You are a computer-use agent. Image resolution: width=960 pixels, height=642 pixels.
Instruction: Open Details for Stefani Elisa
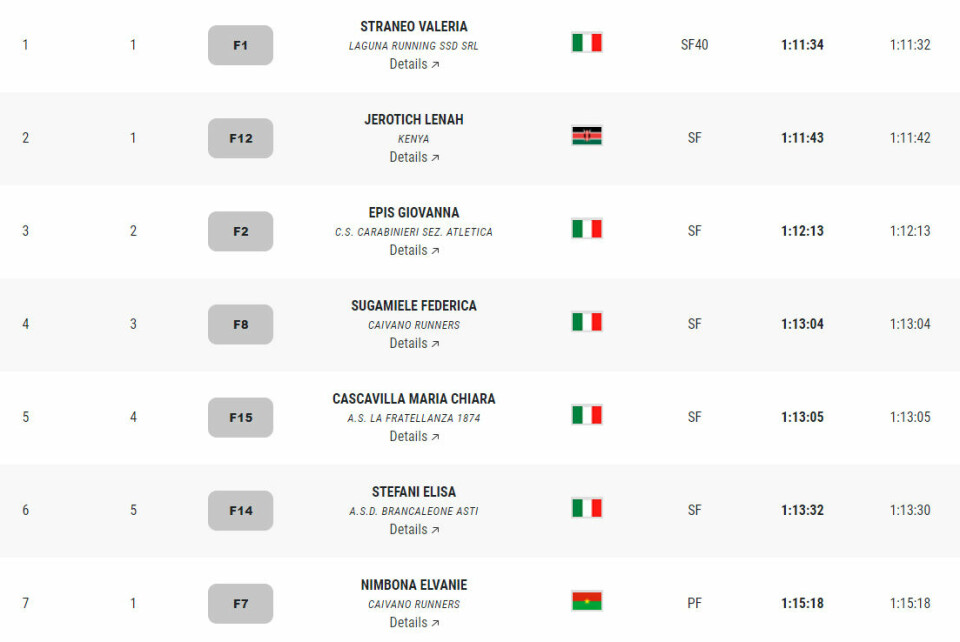click(414, 529)
